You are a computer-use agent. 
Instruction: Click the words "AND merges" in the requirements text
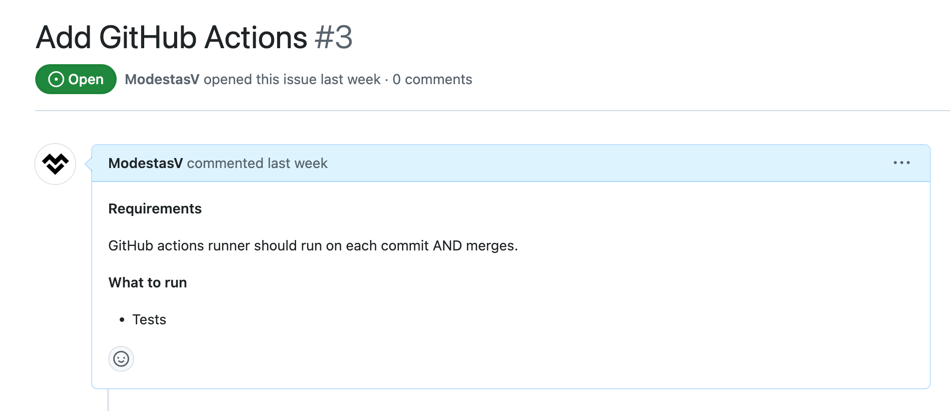click(x=476, y=246)
